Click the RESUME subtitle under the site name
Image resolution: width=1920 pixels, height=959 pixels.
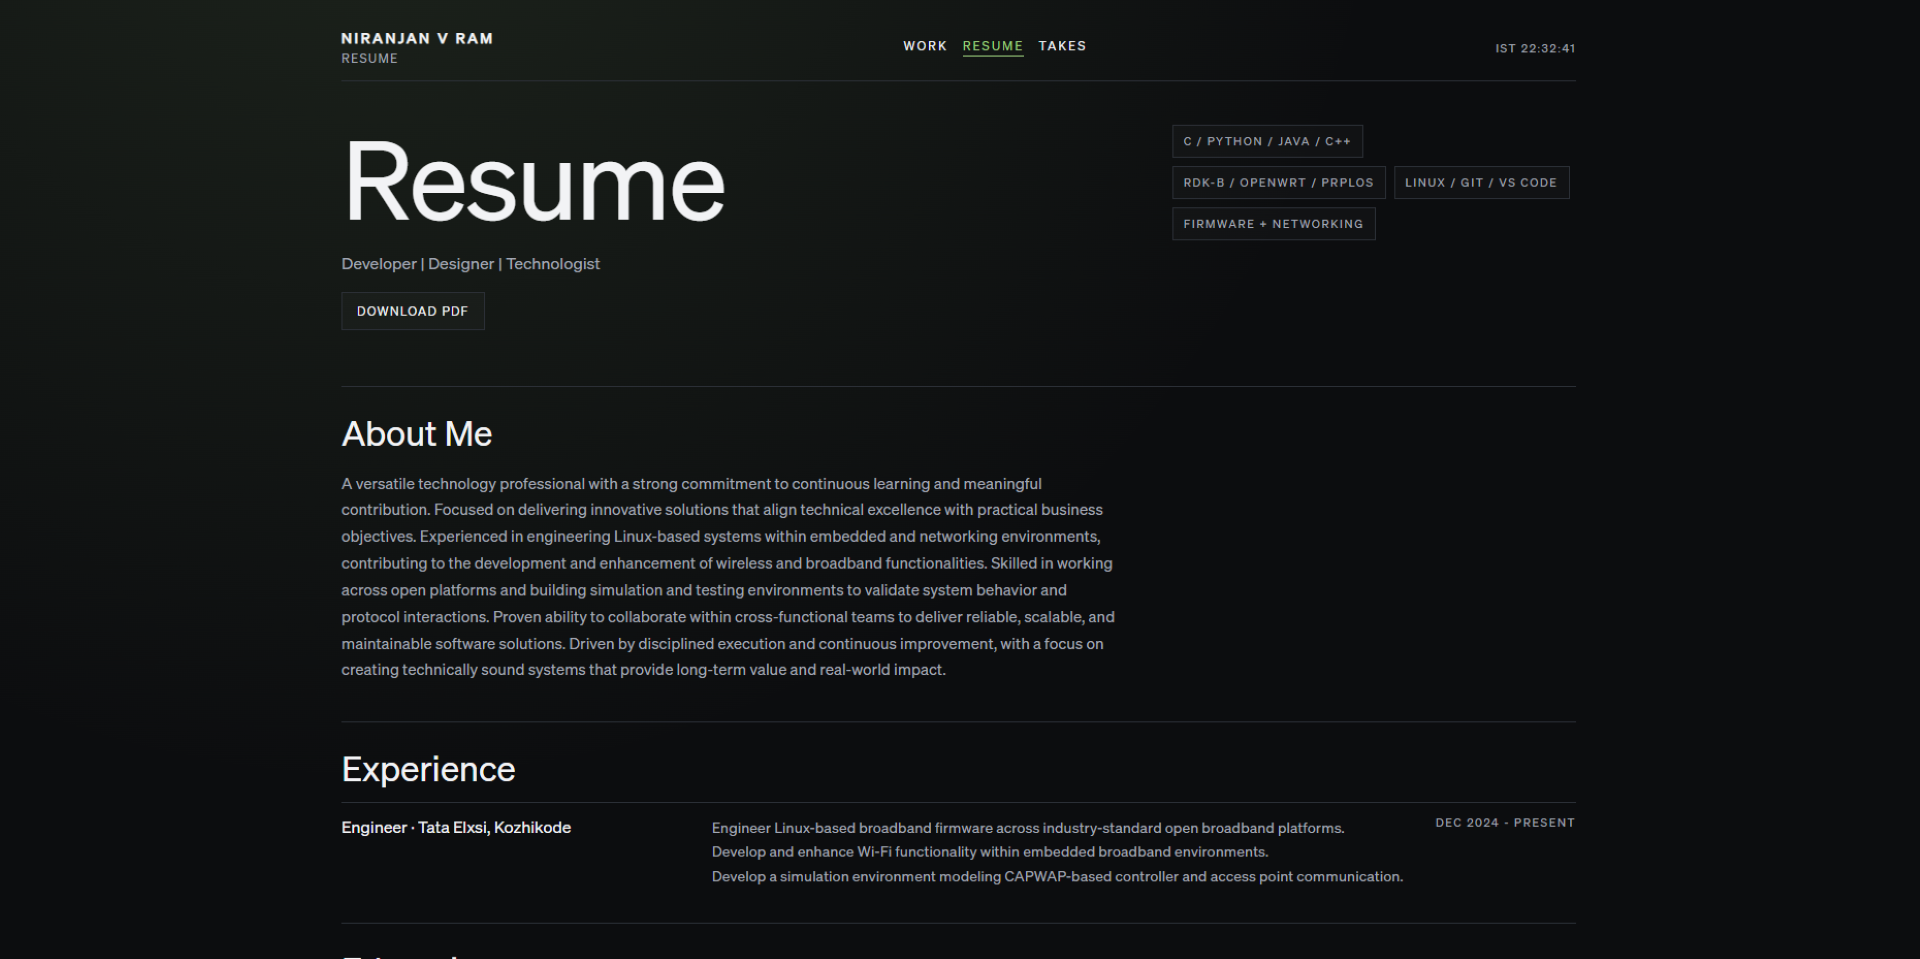click(369, 58)
